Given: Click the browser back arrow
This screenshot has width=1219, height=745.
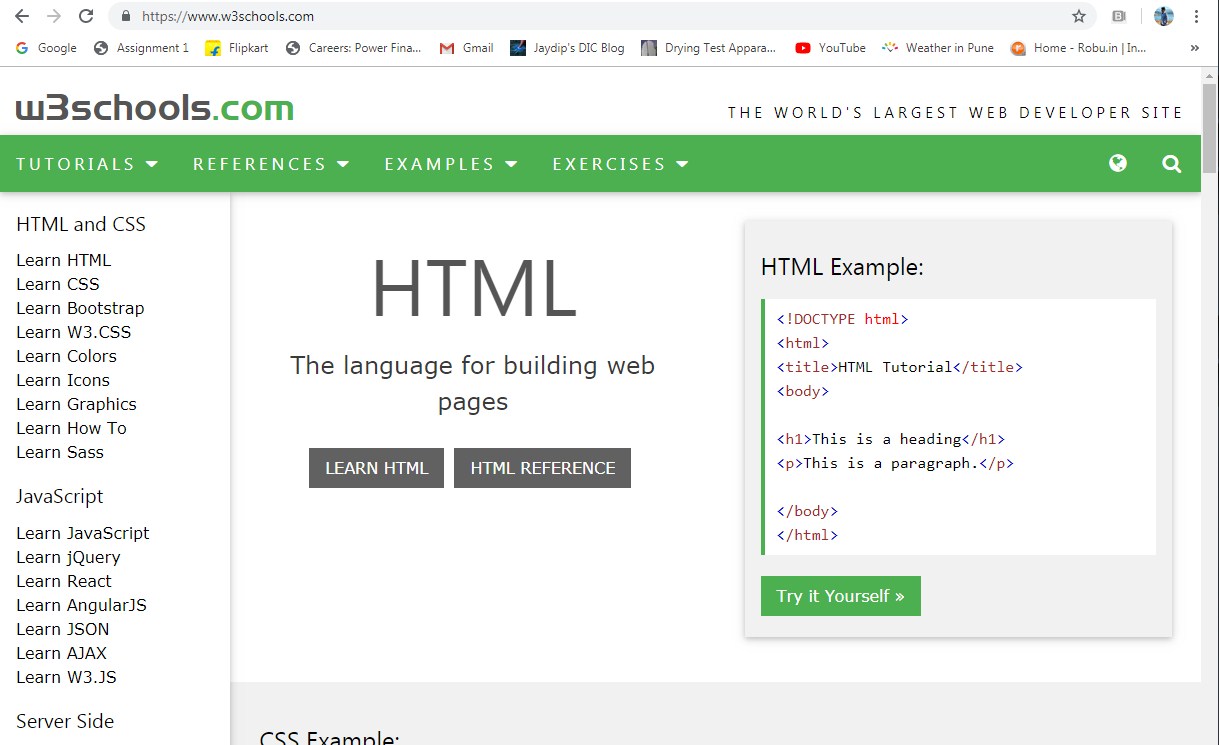Looking at the screenshot, I should (x=22, y=16).
